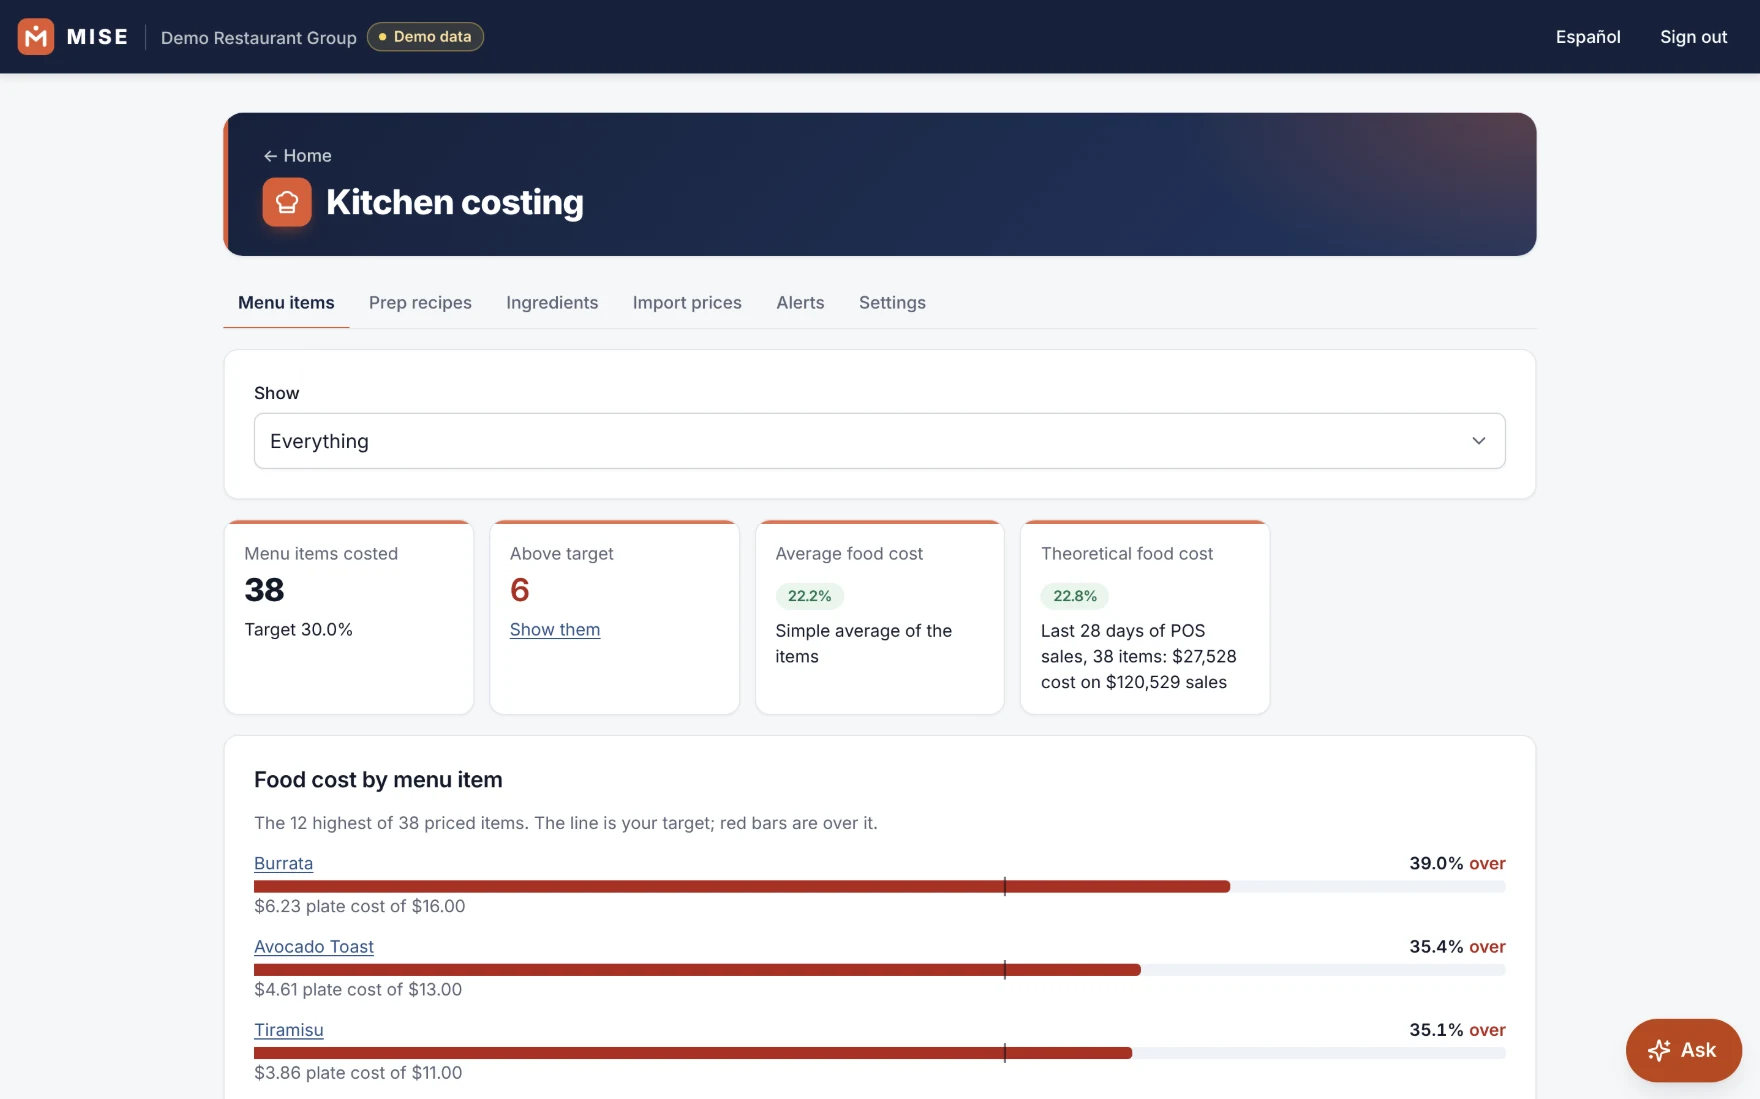
Task: Click Sign out
Action: pos(1693,37)
